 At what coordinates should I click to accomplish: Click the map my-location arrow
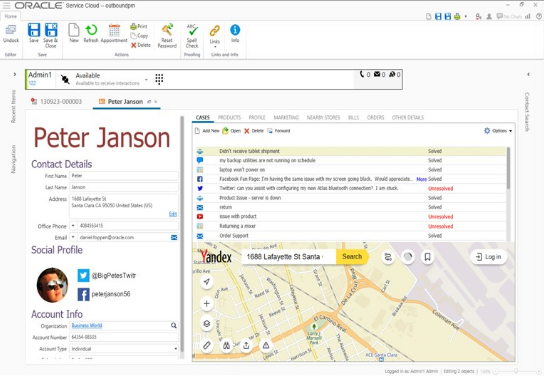pos(206,281)
